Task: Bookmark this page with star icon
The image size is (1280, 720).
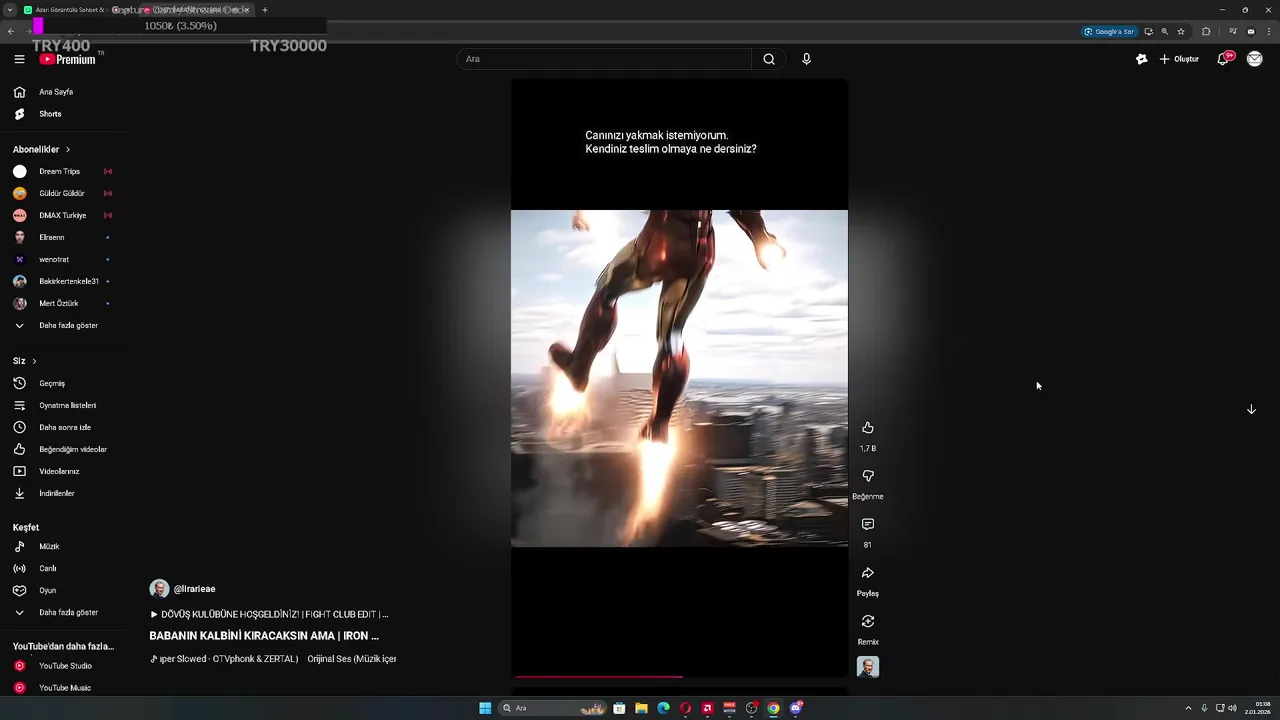Action: (1181, 31)
